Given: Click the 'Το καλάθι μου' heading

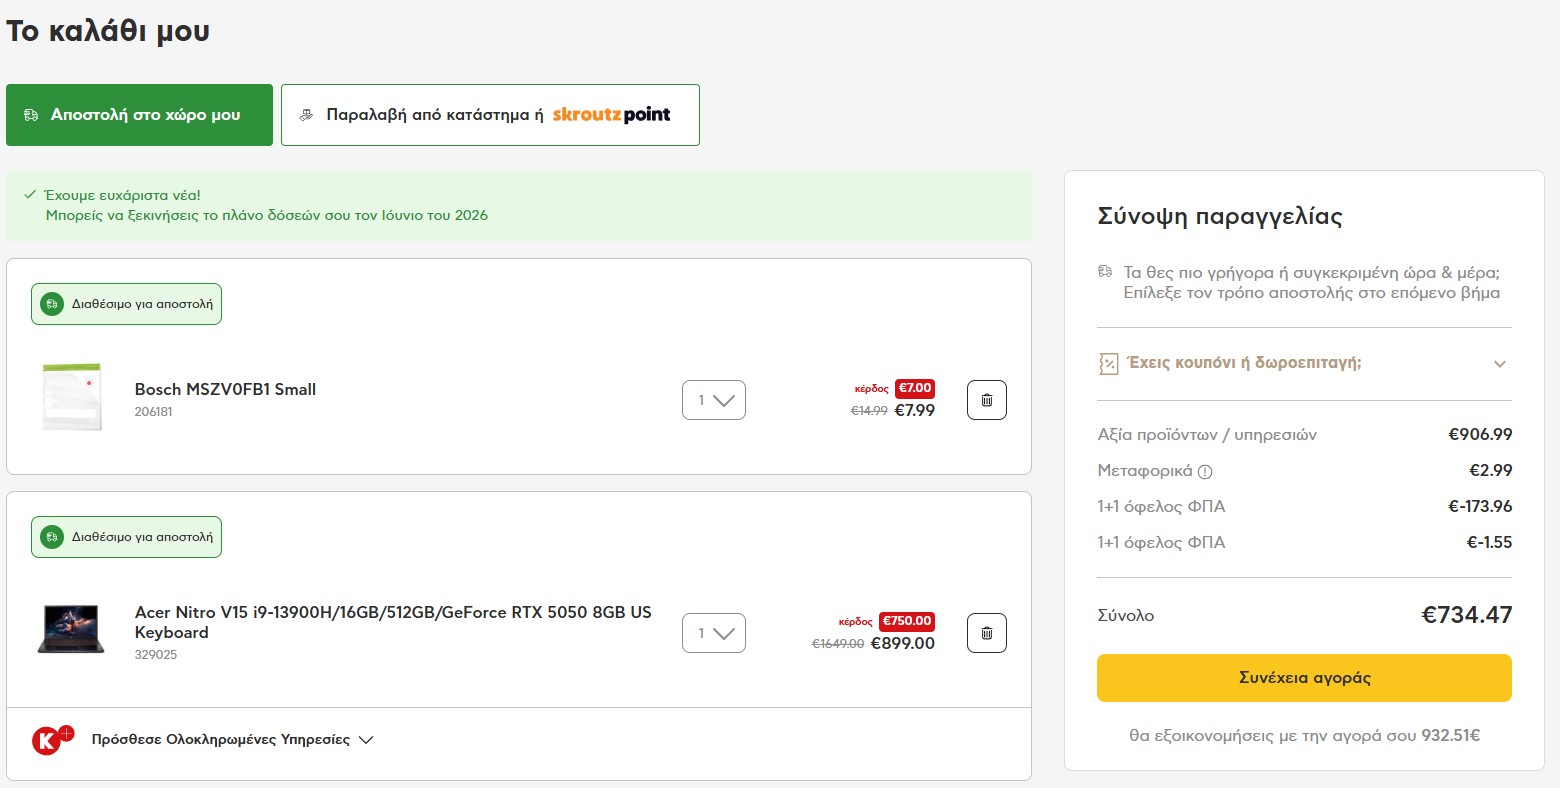Looking at the screenshot, I should click(108, 31).
